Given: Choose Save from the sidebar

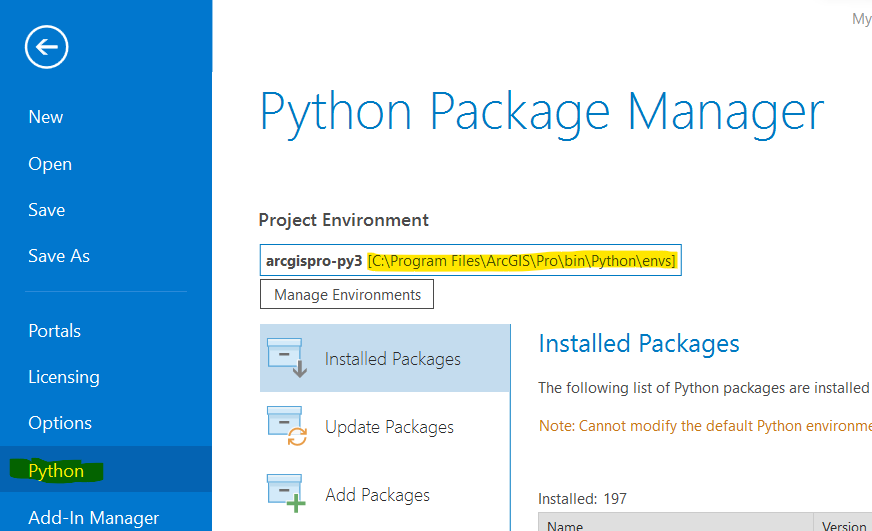Looking at the screenshot, I should click(x=47, y=210).
